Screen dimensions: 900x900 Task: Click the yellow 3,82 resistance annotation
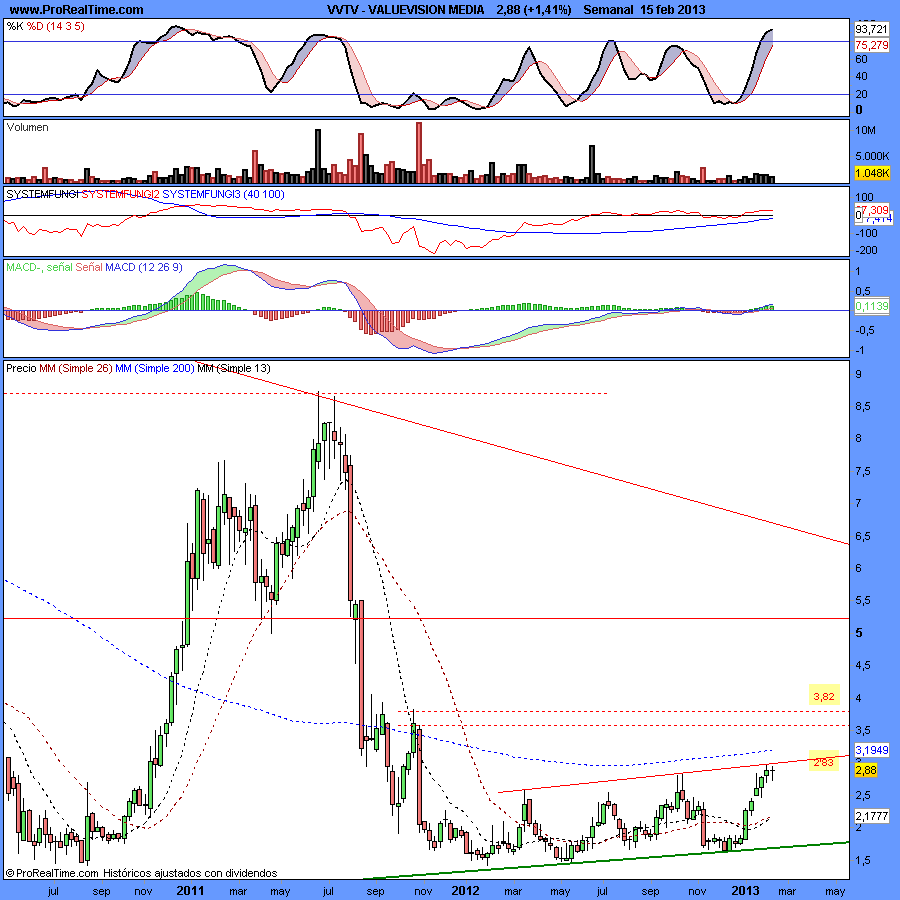[x=824, y=697]
